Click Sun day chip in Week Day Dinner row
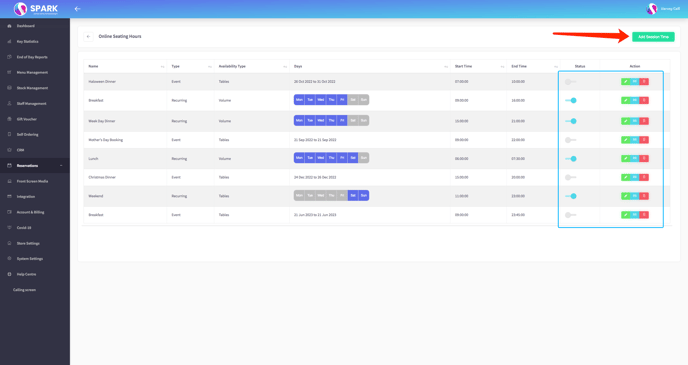The width and height of the screenshot is (688, 365). (364, 121)
